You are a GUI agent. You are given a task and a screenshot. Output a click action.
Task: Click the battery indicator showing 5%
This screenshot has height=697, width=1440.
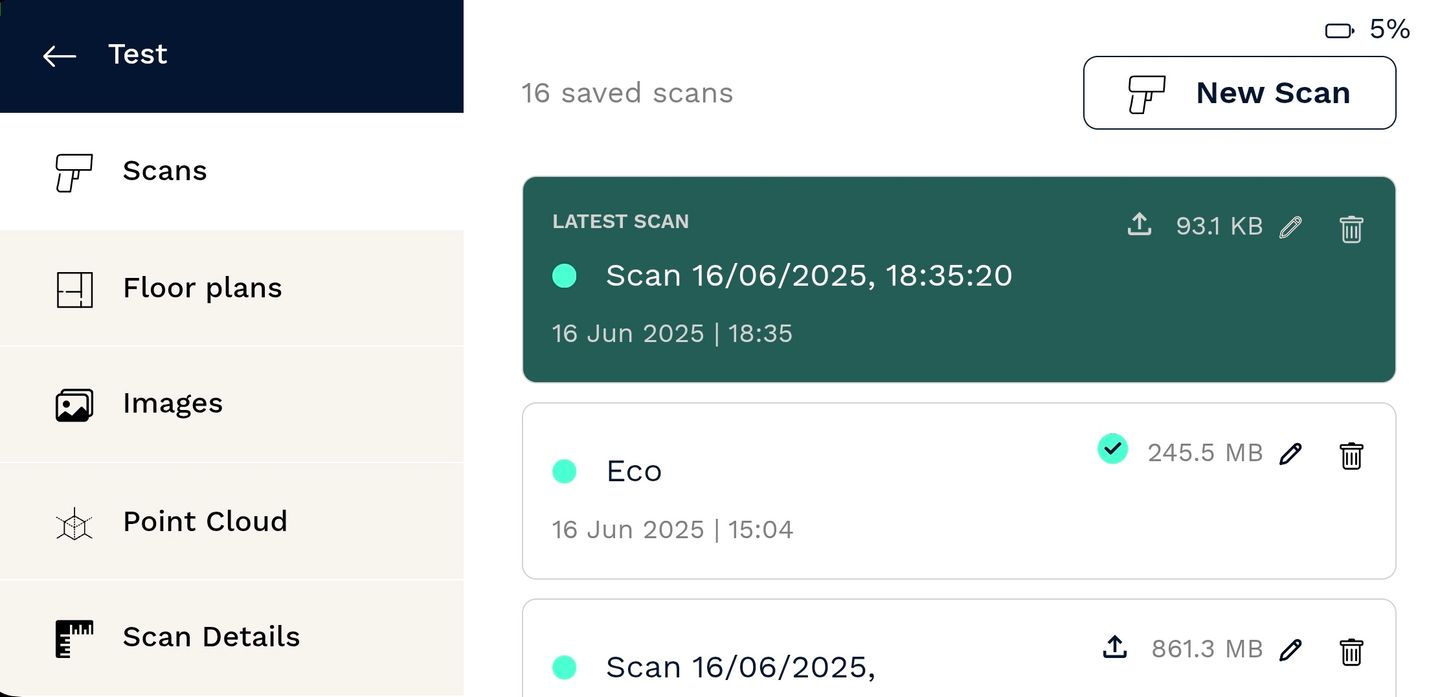coord(1367,30)
